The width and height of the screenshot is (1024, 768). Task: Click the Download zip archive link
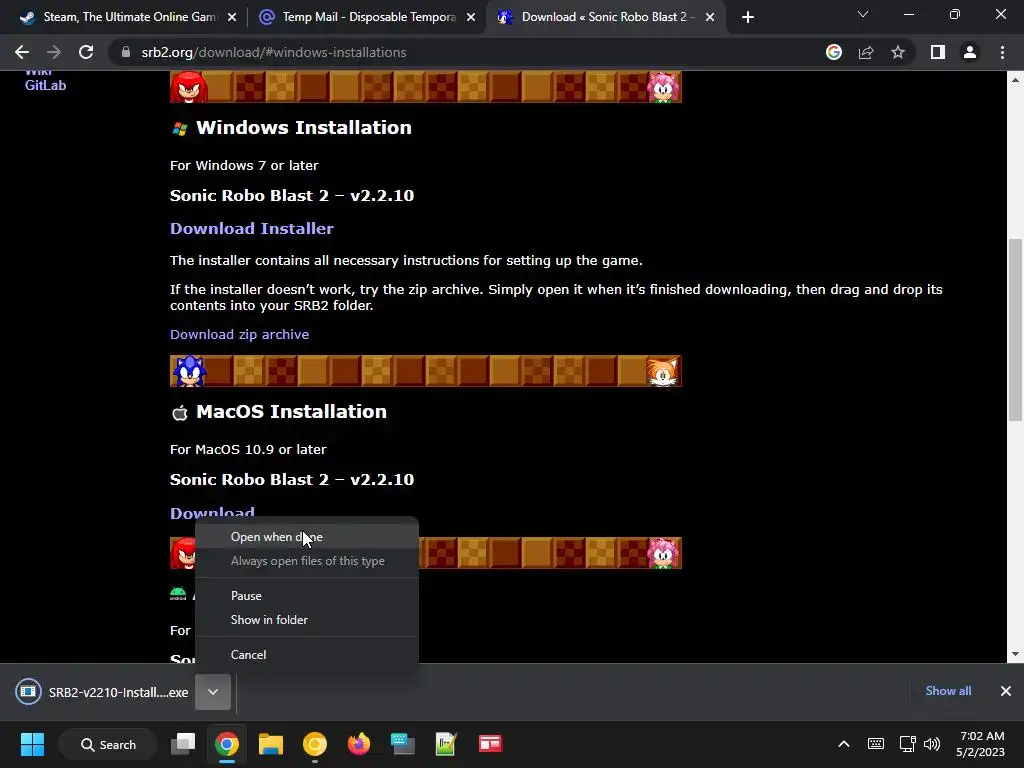(x=239, y=334)
